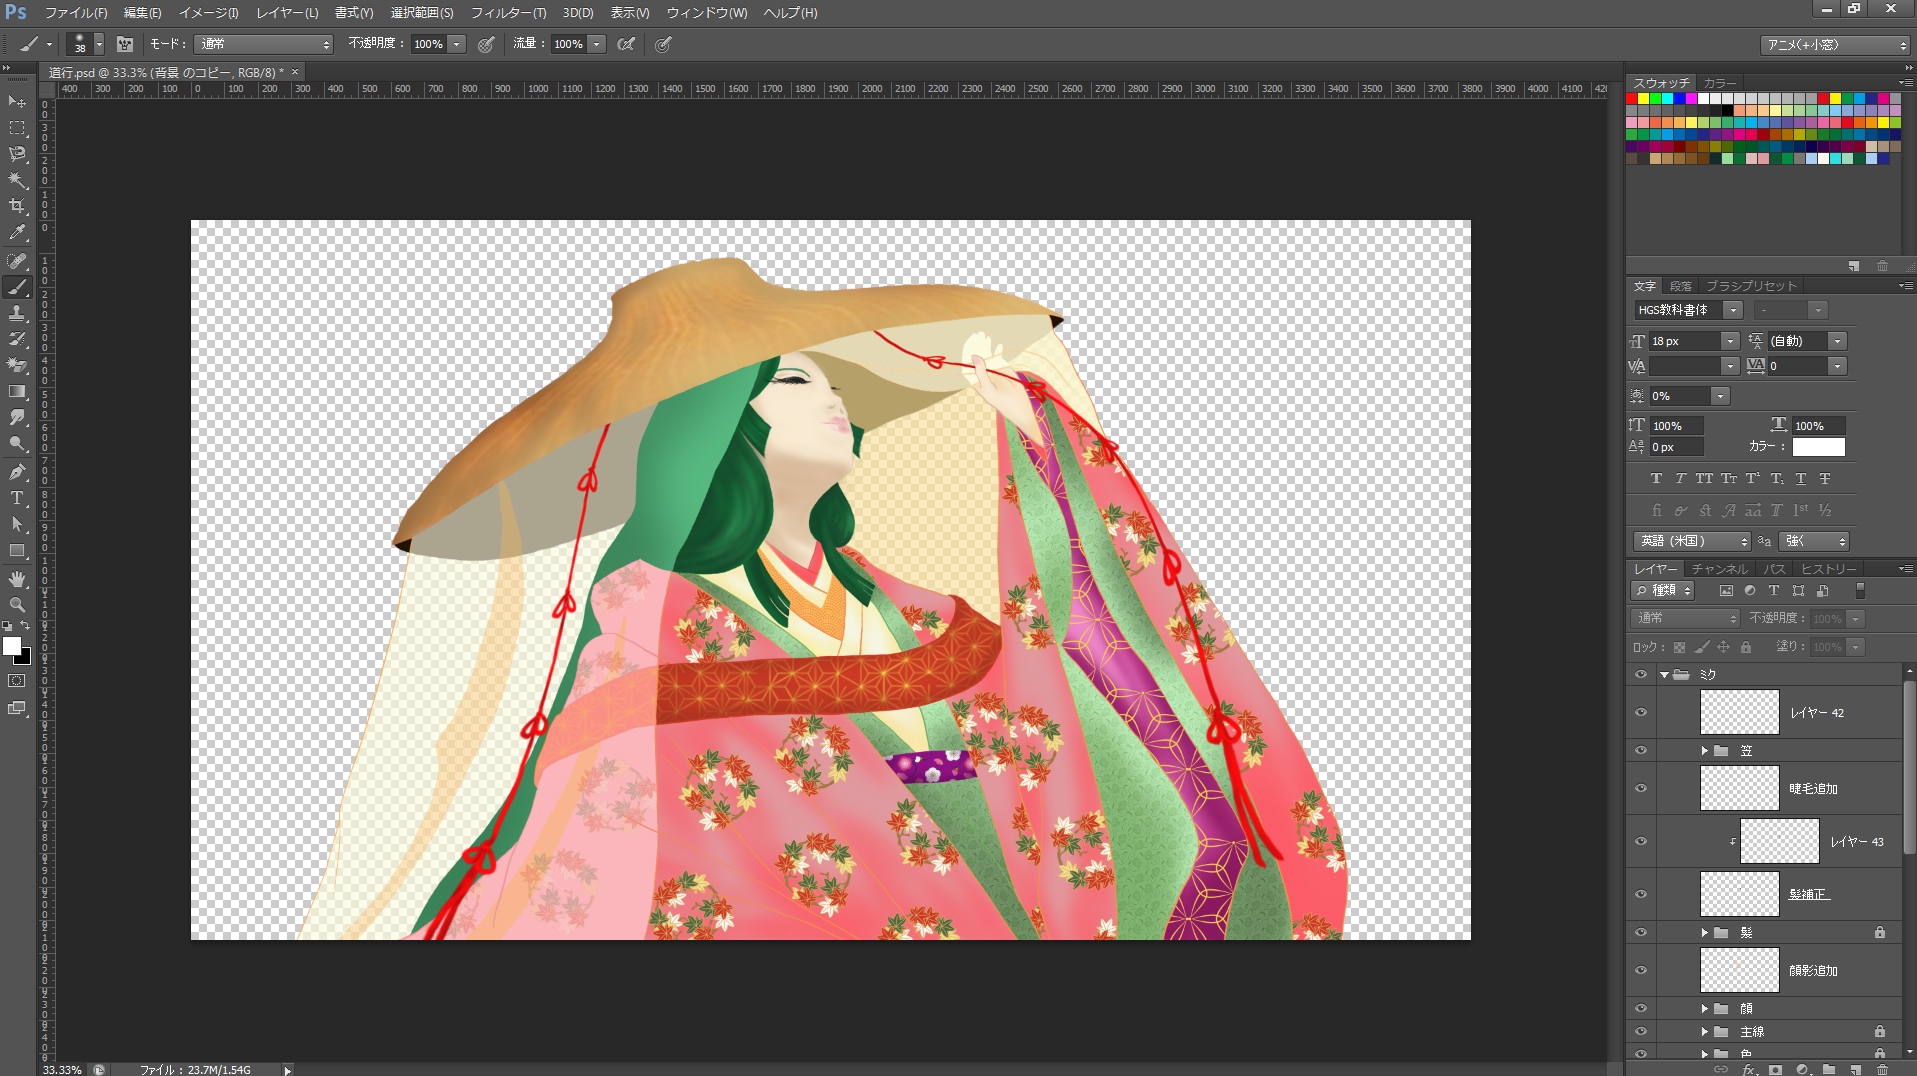Switch to the 段落 tab

click(x=1681, y=286)
